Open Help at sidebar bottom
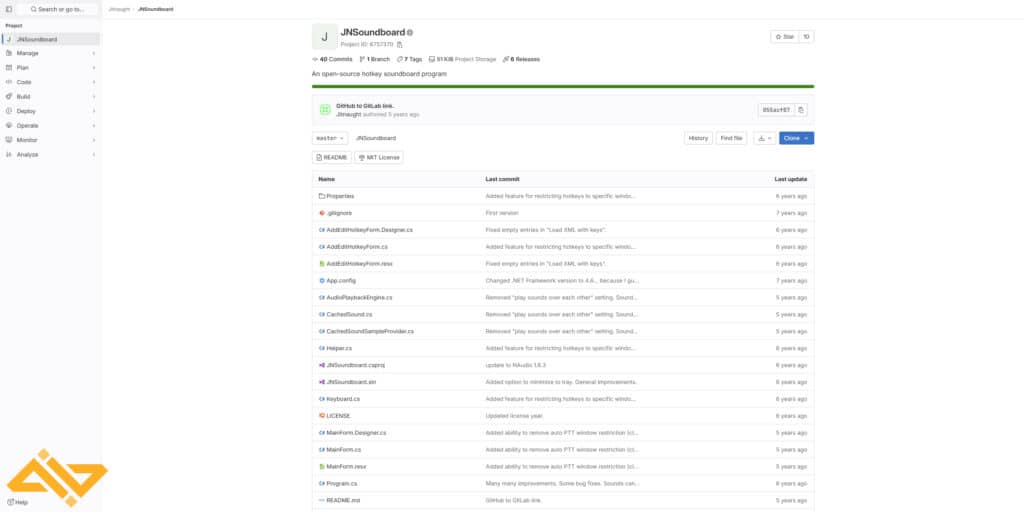 coord(18,502)
